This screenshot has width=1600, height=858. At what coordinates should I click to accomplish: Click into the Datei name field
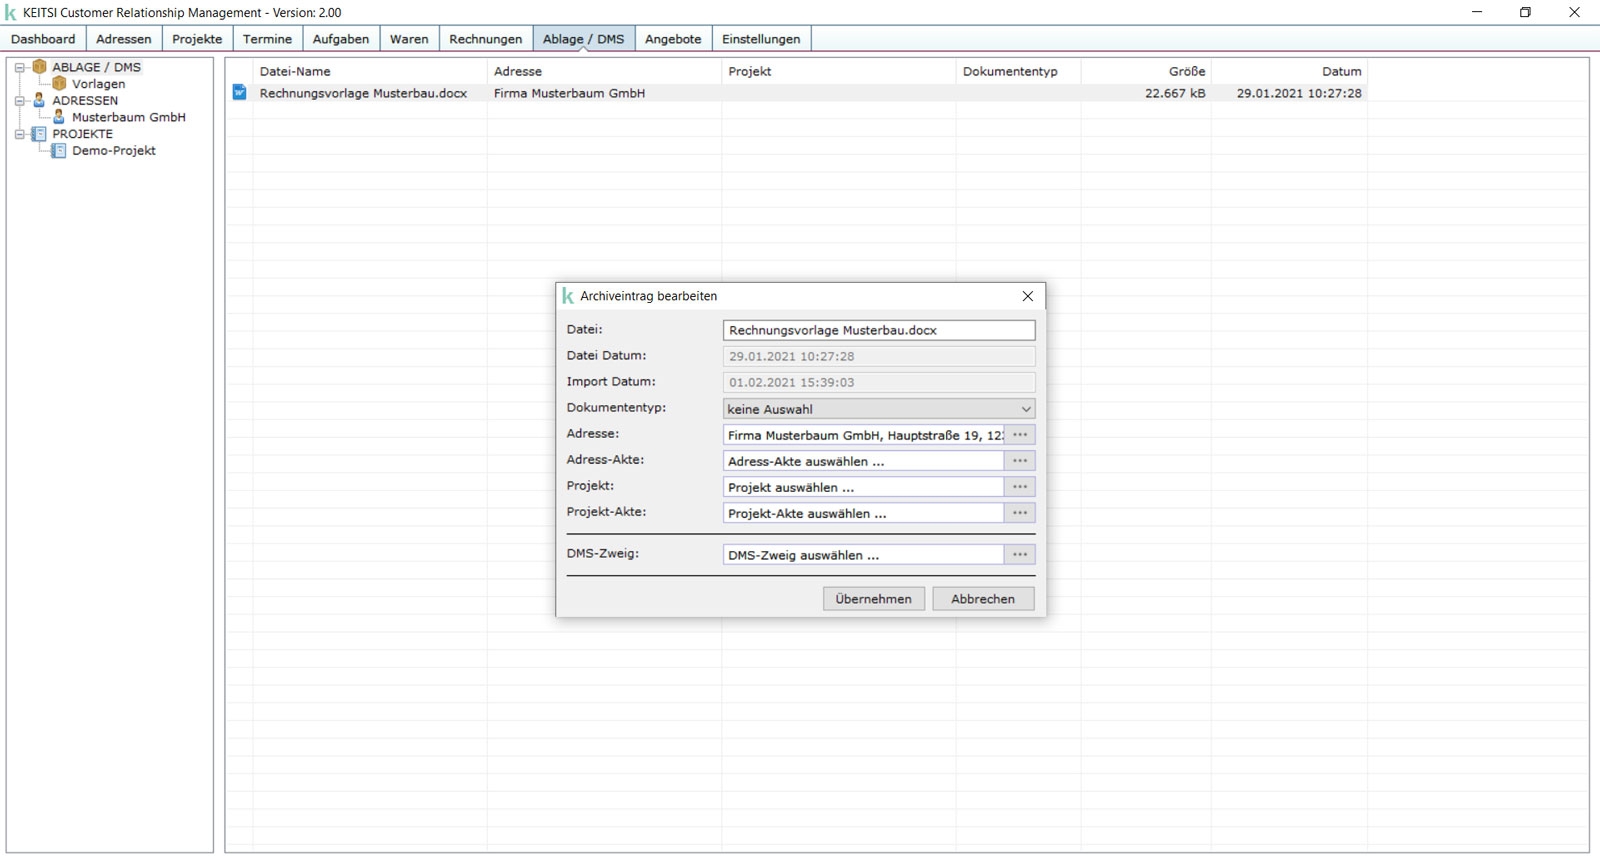click(879, 330)
